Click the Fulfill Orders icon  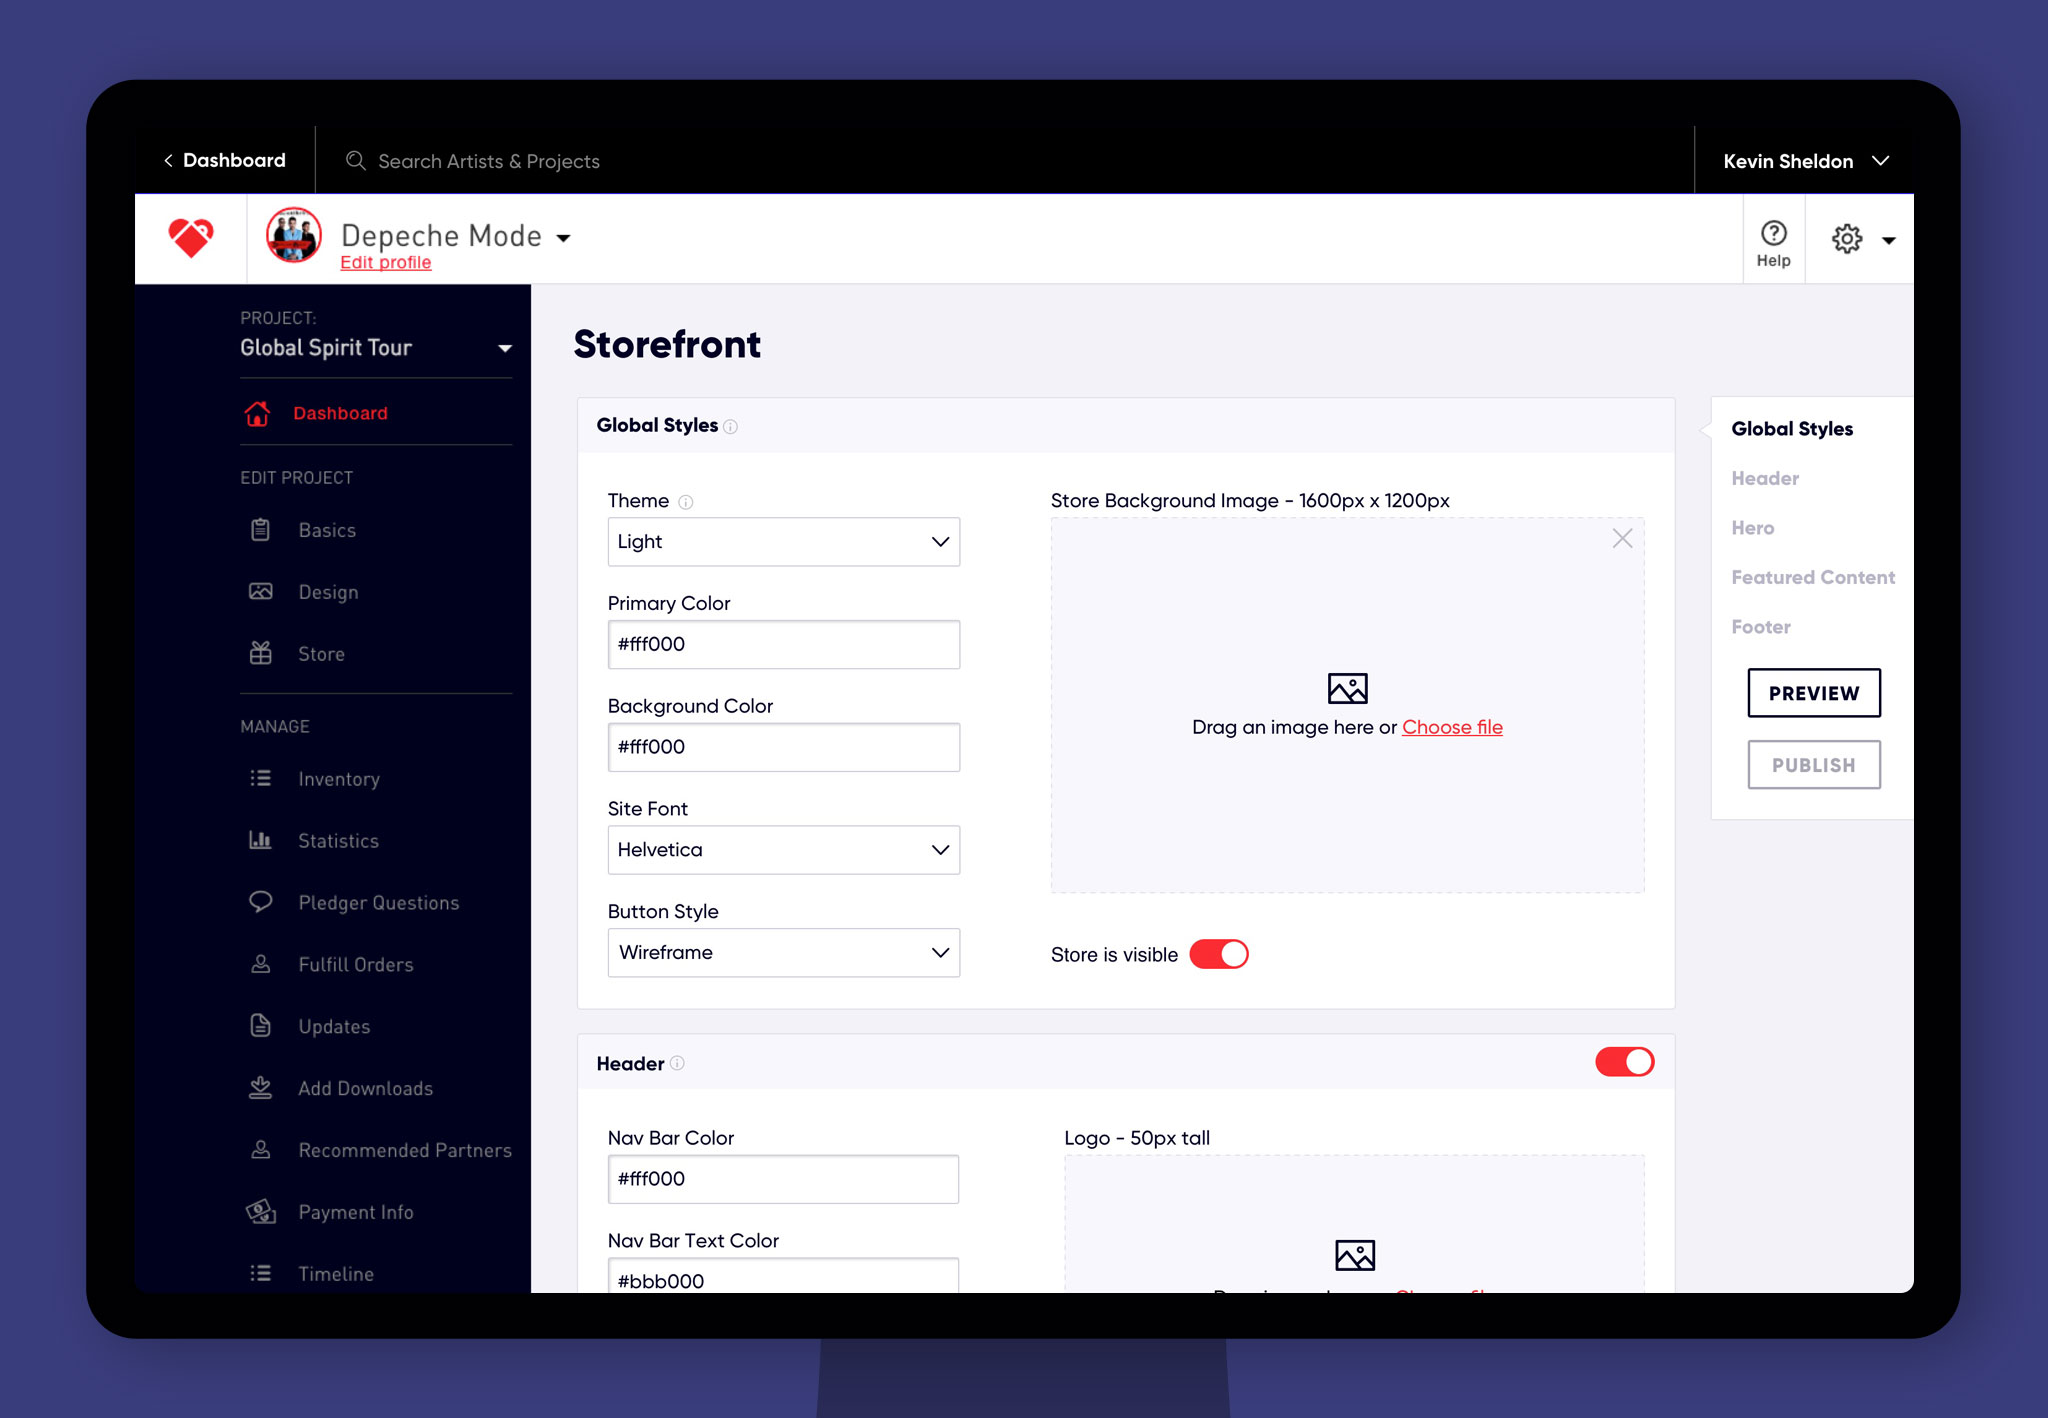click(x=258, y=963)
